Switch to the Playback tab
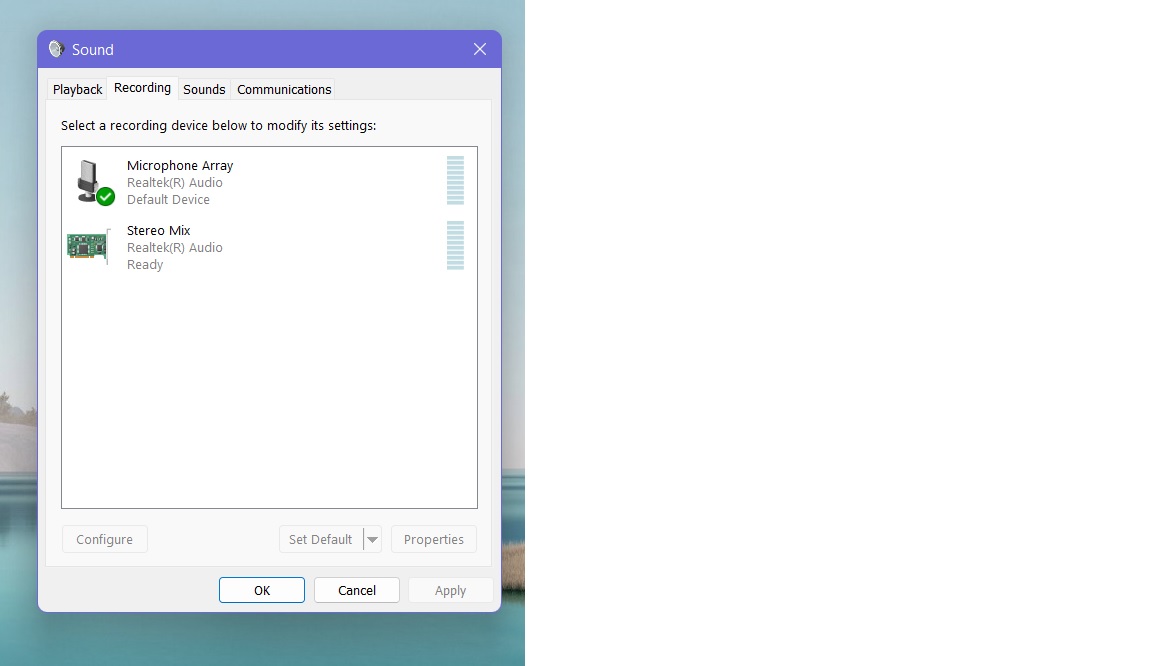Viewport: 1152px width, 666px height. (x=77, y=89)
